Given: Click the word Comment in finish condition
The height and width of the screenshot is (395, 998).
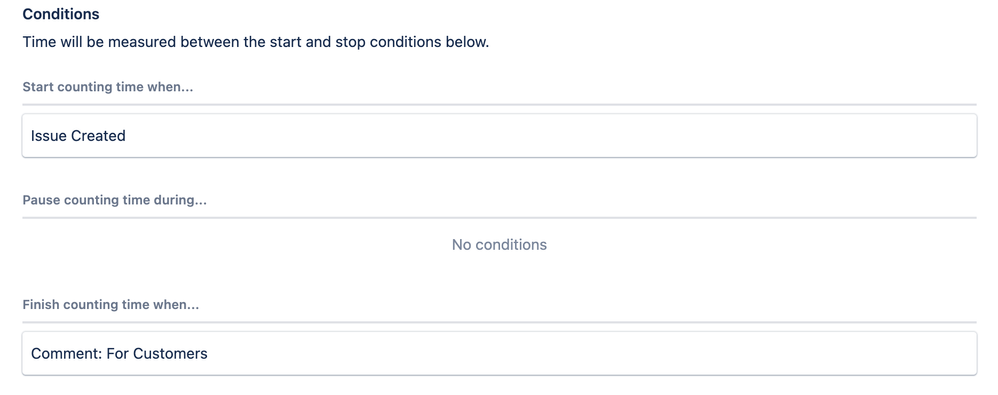Looking at the screenshot, I should 64,354.
